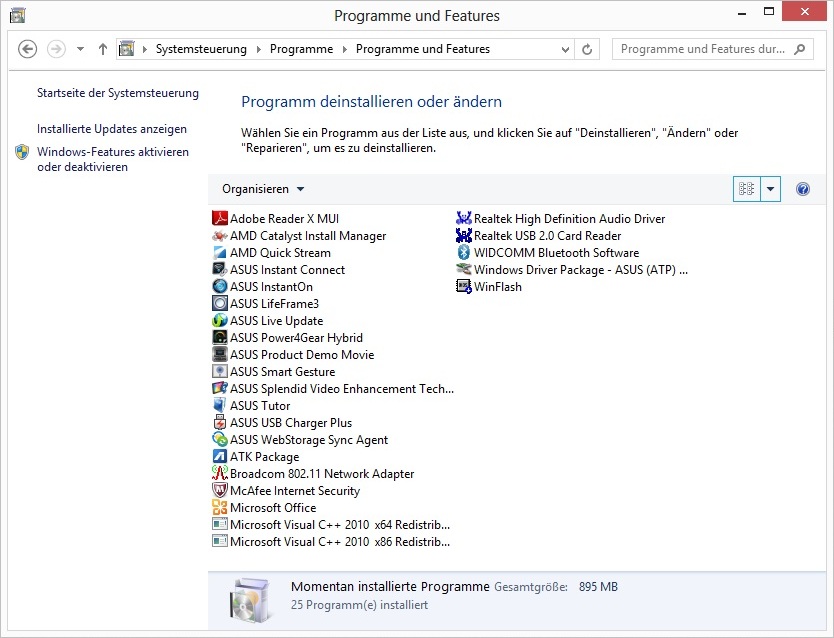Click the WinFlash icon
The width and height of the screenshot is (834, 638).
(464, 287)
